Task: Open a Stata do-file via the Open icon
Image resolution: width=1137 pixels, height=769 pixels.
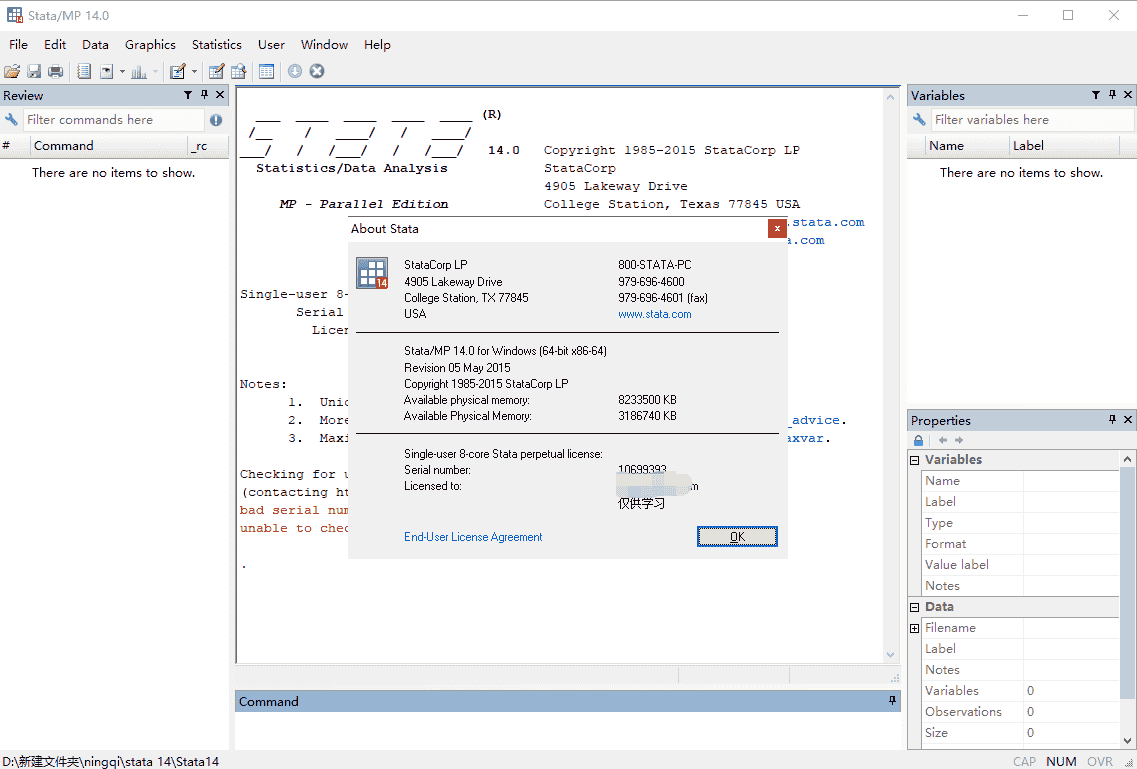Action: point(12,71)
